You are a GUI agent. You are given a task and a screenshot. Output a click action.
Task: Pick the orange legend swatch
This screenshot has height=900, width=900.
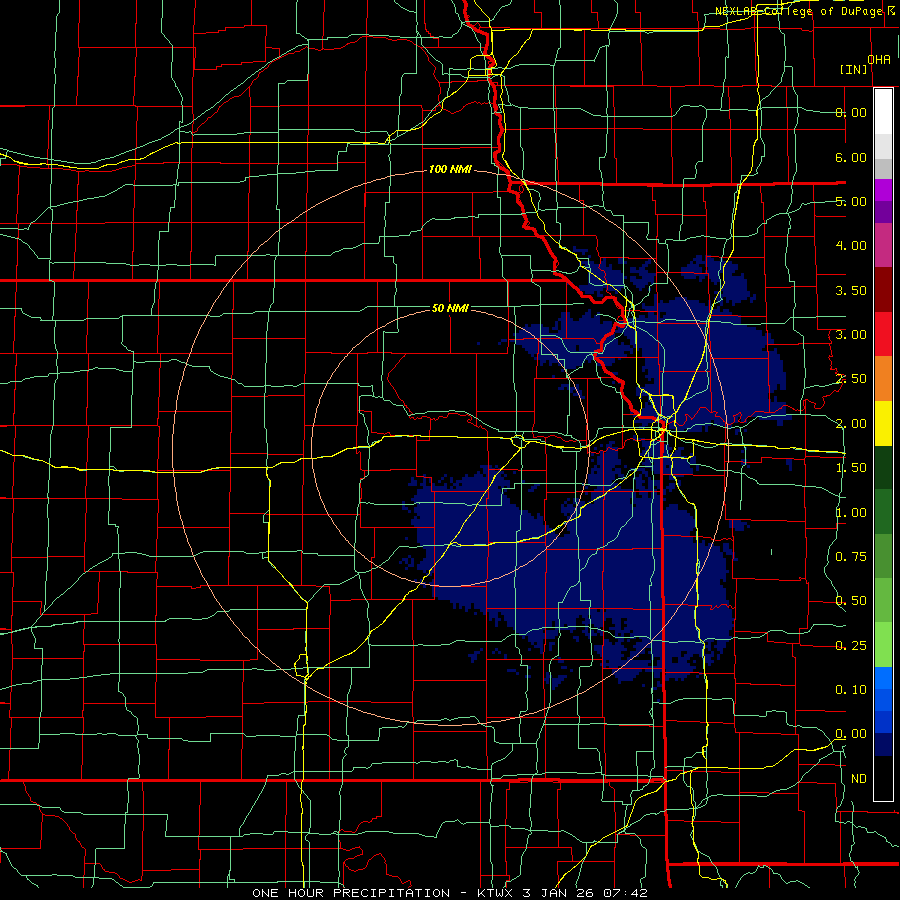click(x=883, y=378)
